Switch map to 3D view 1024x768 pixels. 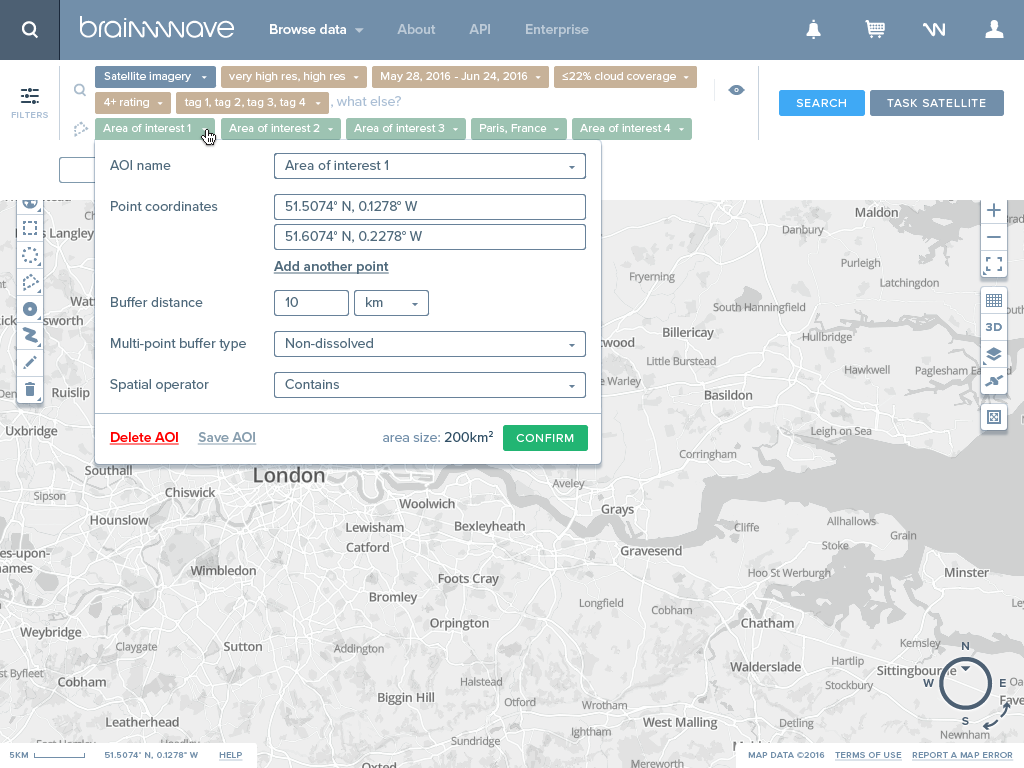coord(993,327)
